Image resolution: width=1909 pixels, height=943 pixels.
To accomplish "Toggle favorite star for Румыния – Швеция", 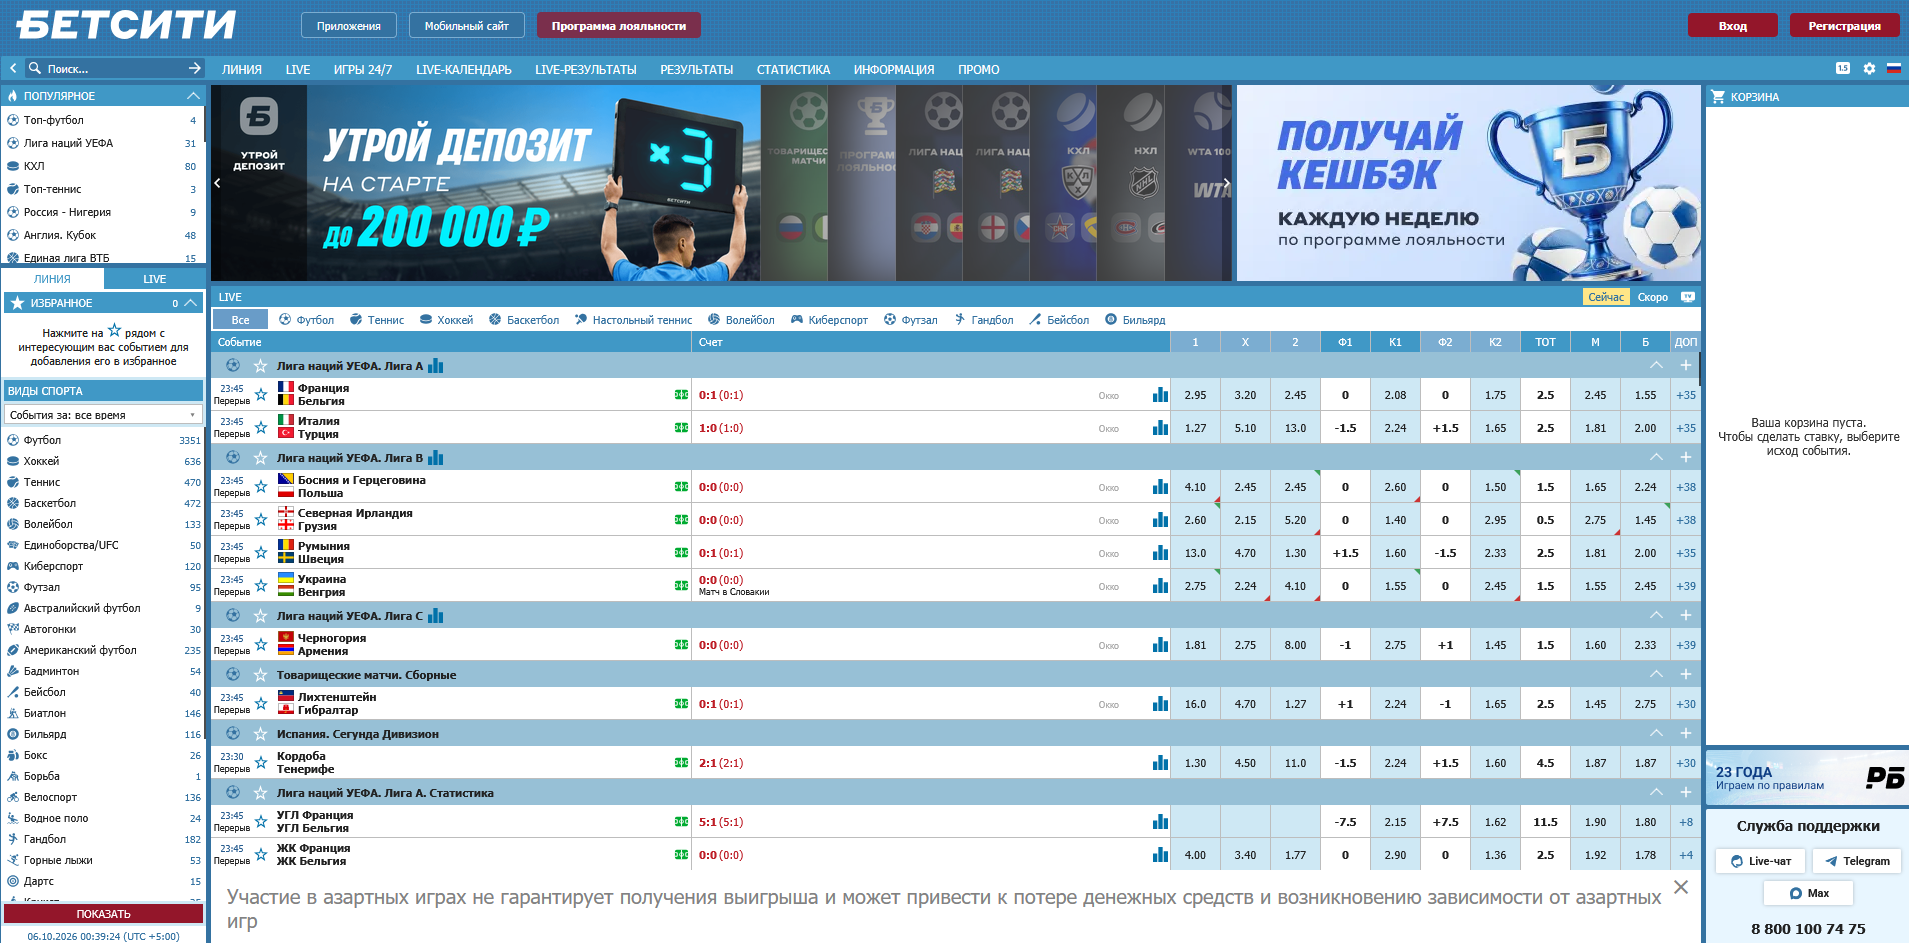I will 261,553.
